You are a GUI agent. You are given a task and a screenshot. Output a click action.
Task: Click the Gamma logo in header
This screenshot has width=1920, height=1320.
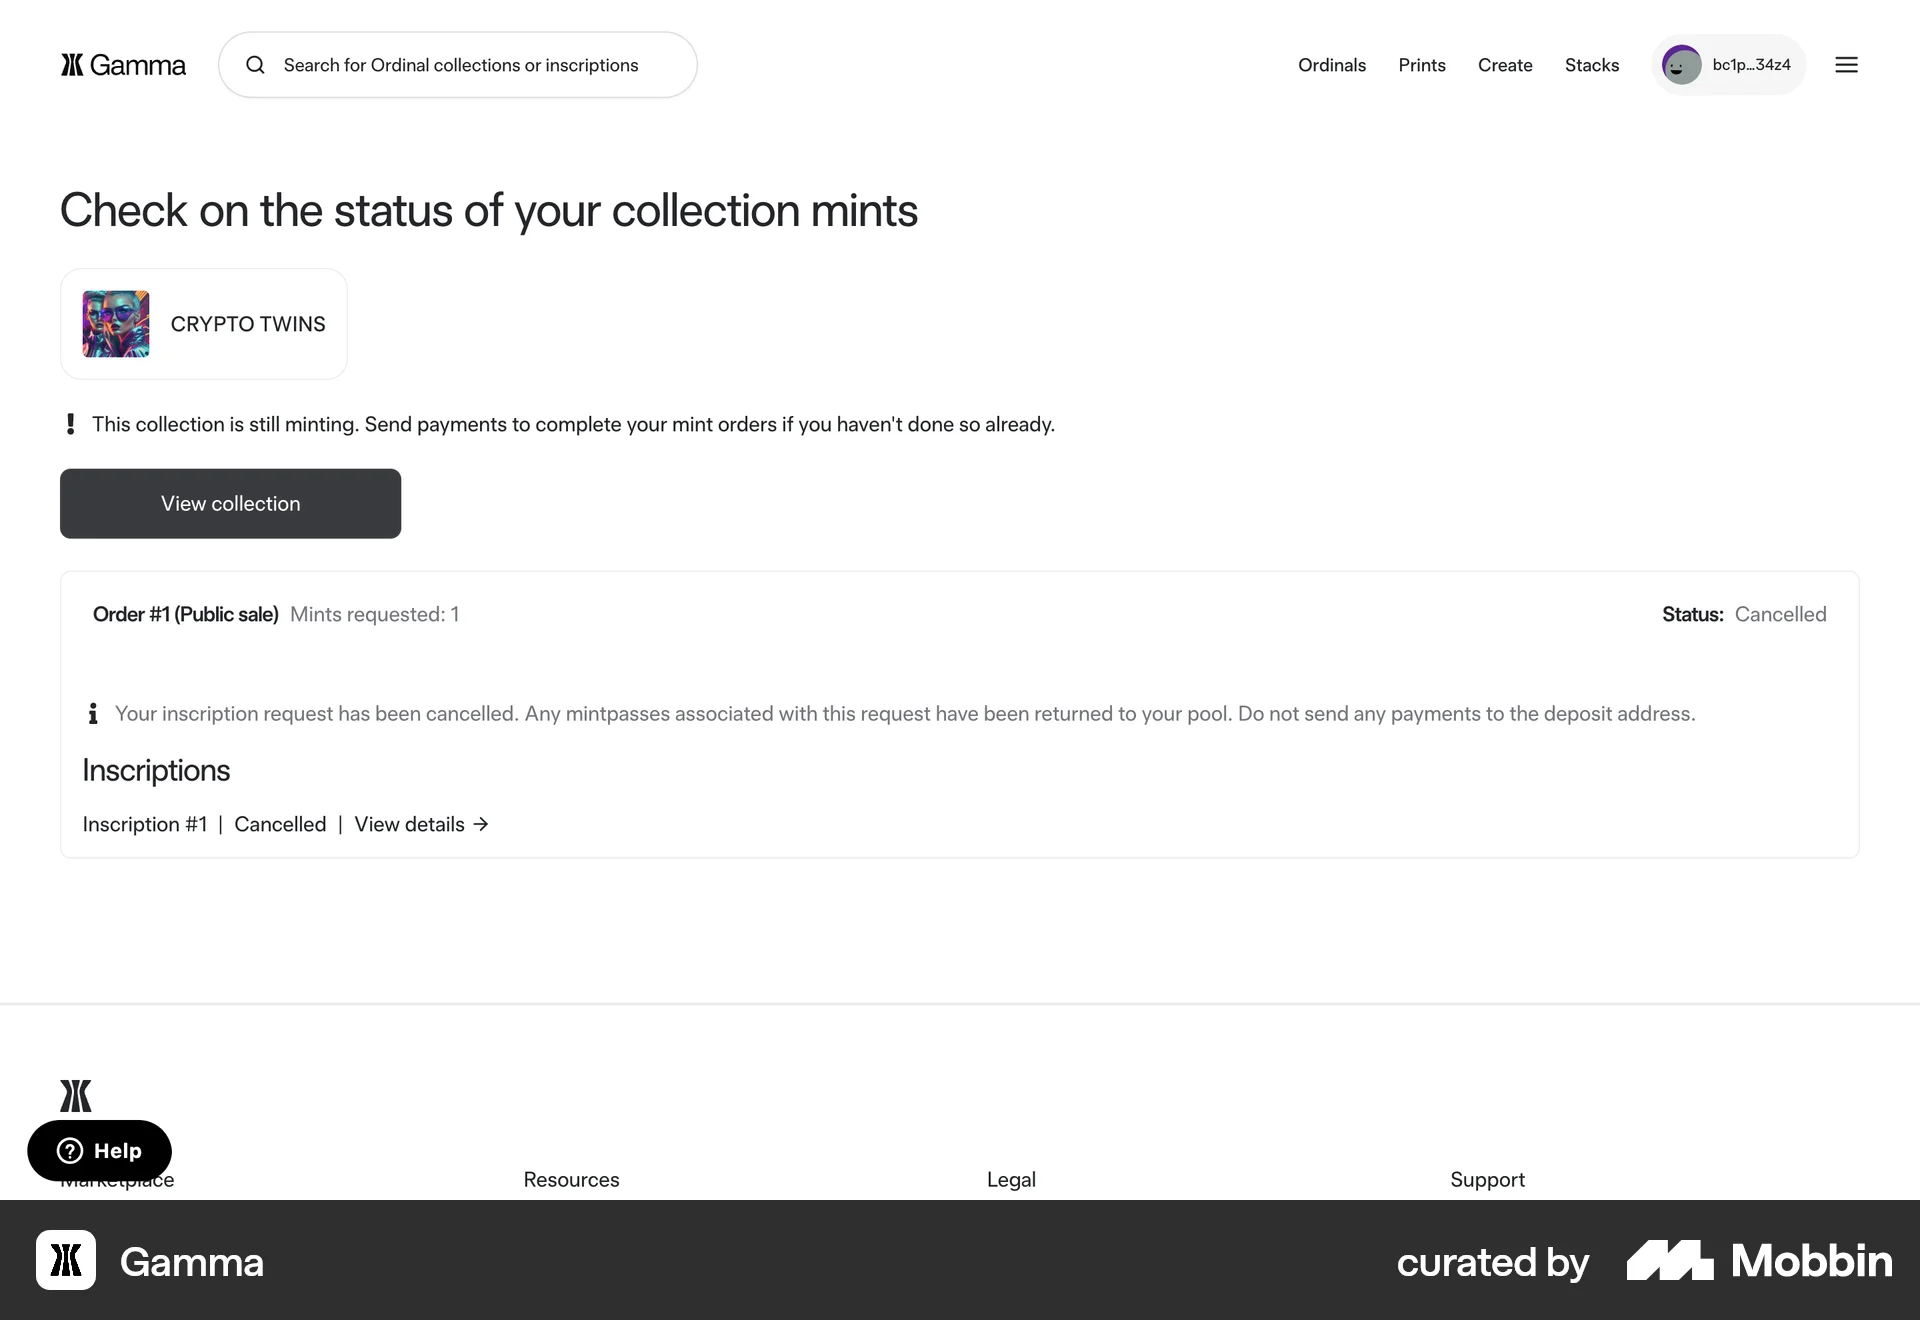(123, 65)
